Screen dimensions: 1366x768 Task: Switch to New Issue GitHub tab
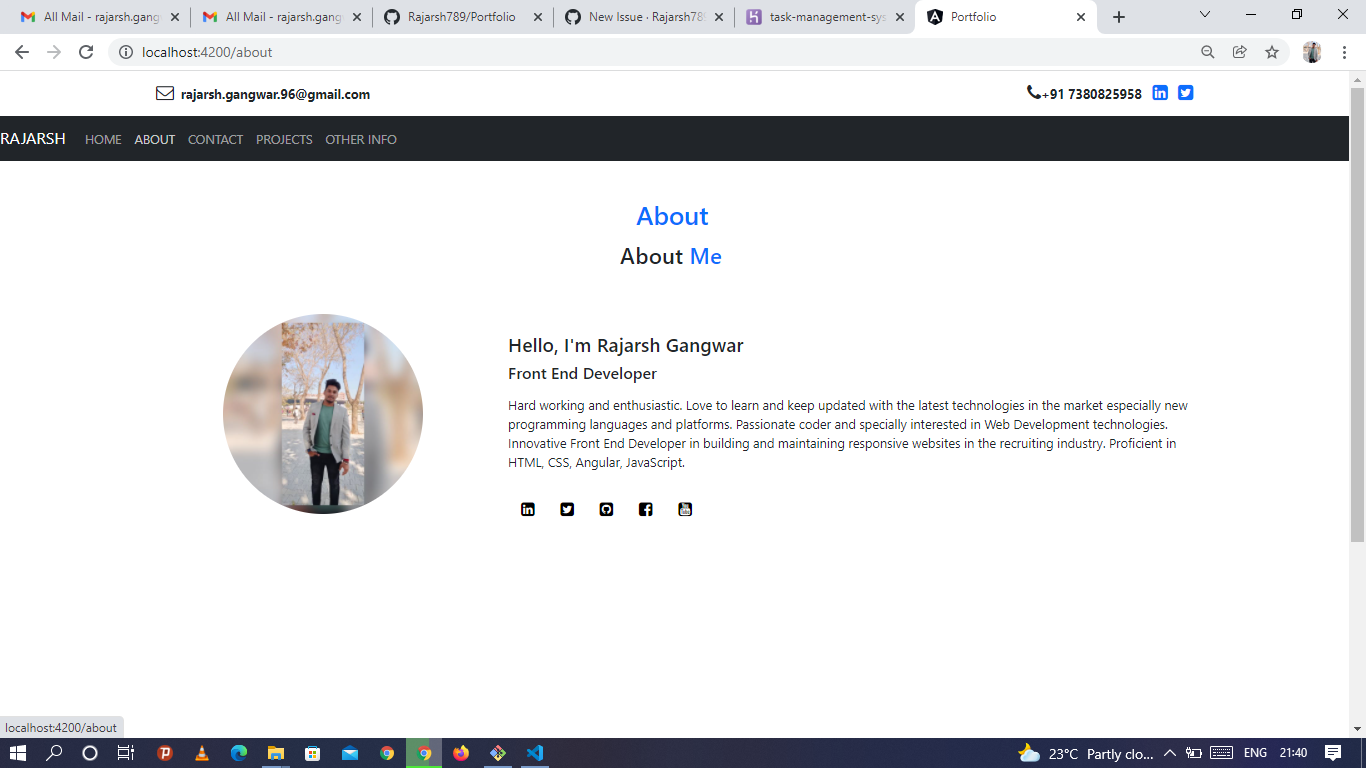tap(643, 17)
